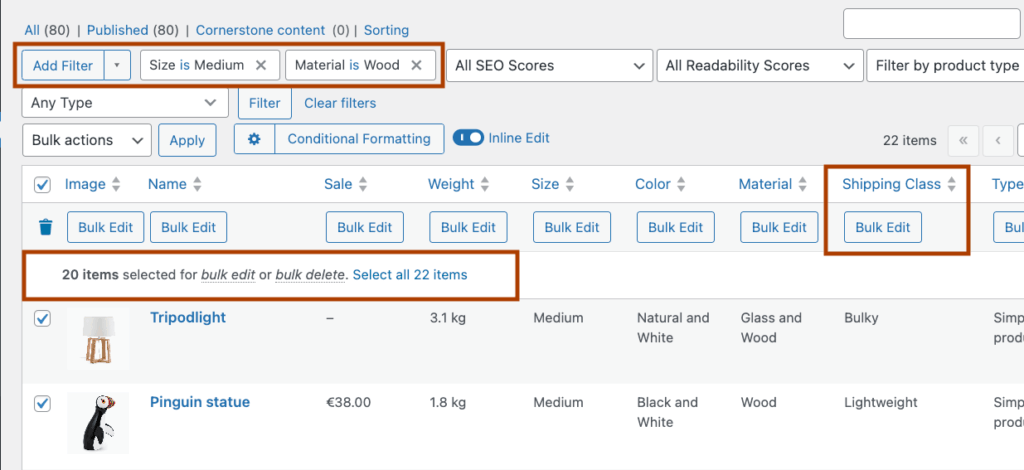
Task: Click the Natural and White color cell
Action: pyautogui.click(x=673, y=328)
